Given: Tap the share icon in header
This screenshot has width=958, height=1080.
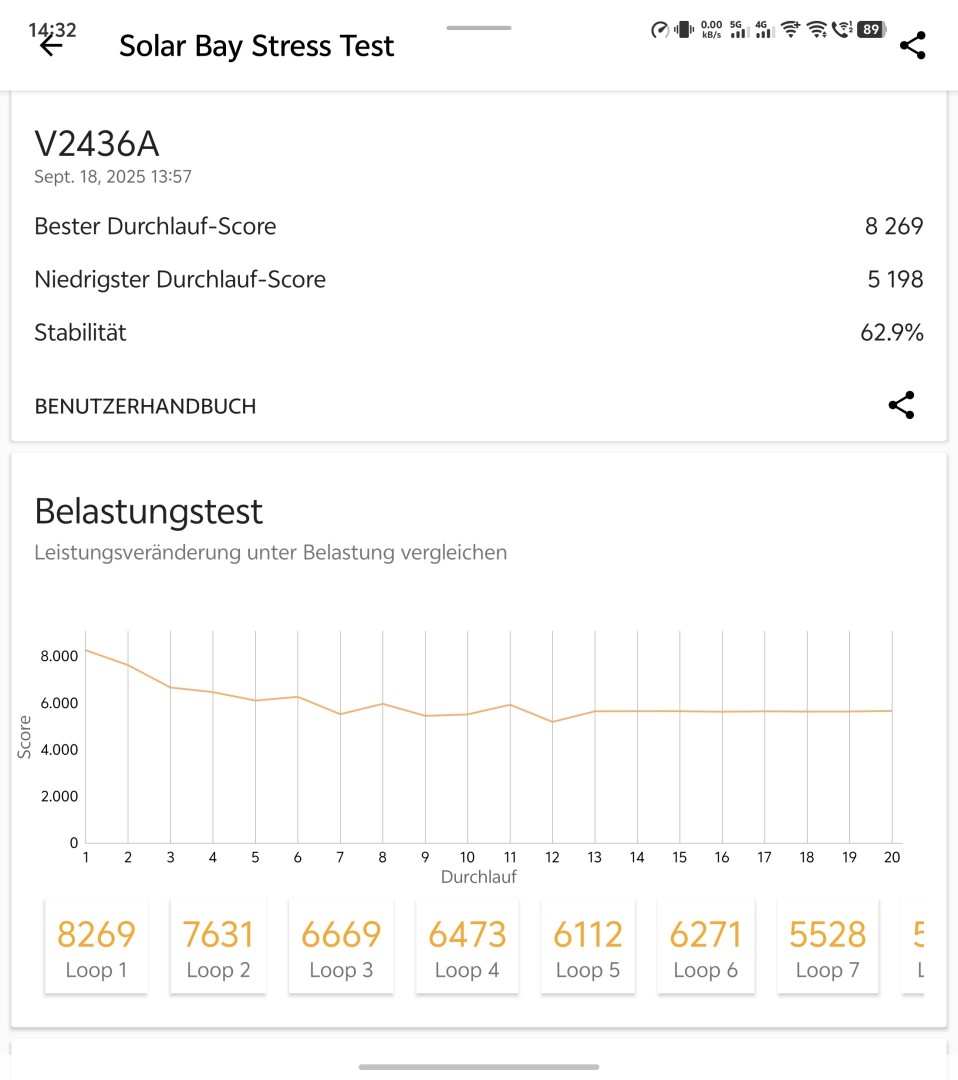Looking at the screenshot, I should (x=912, y=45).
